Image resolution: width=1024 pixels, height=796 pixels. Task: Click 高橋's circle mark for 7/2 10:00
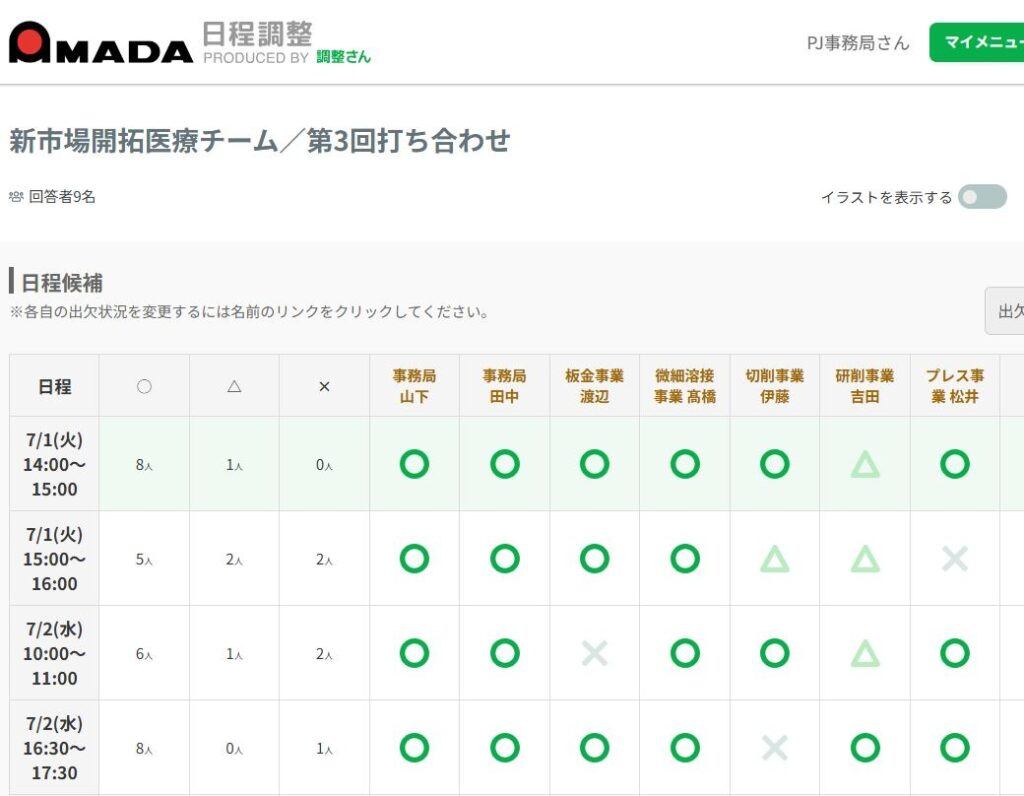point(685,654)
